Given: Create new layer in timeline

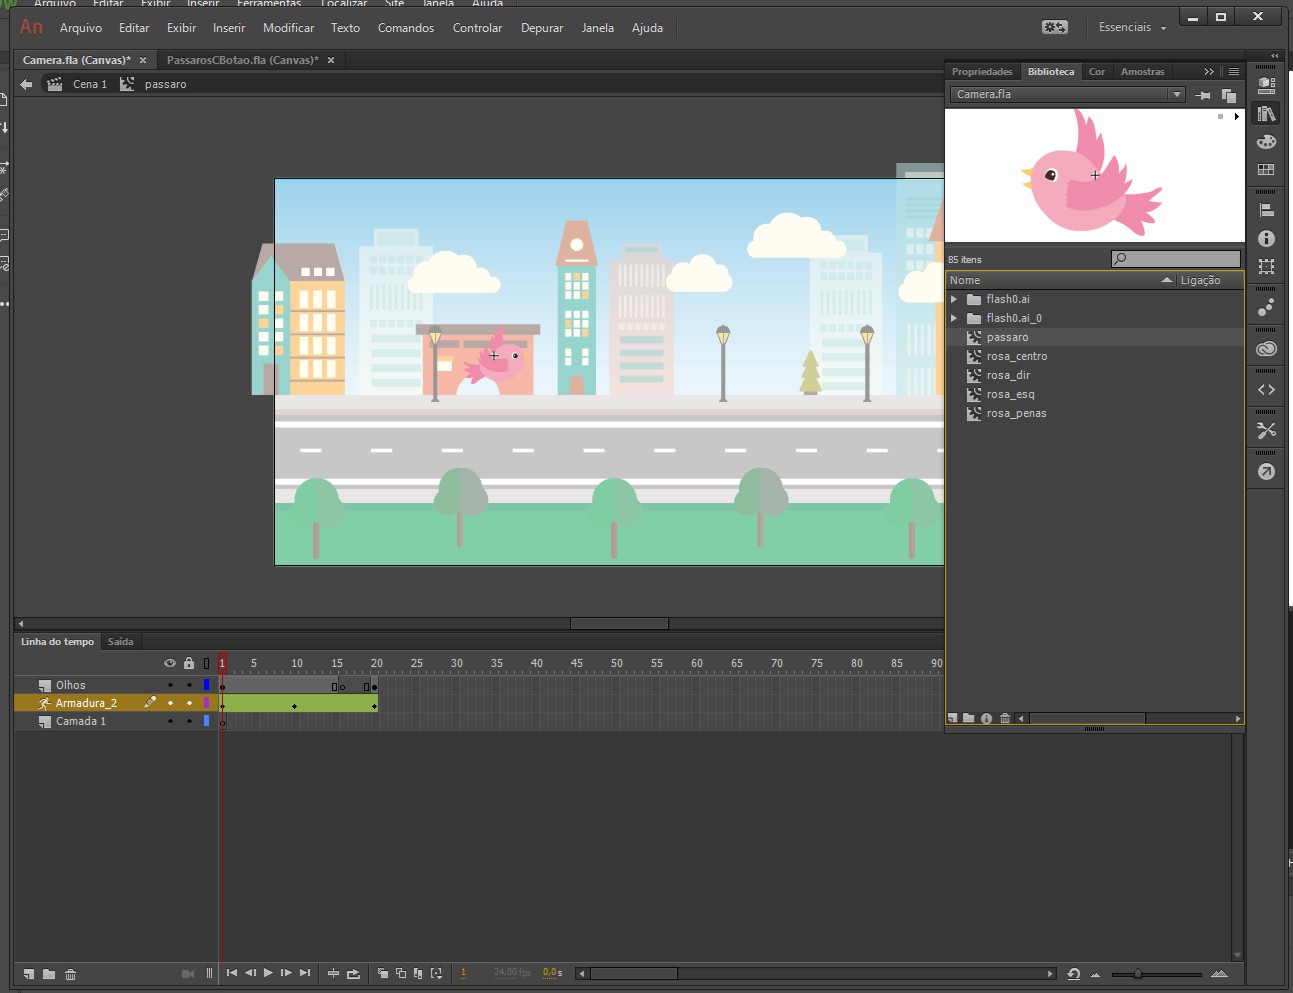Looking at the screenshot, I should tap(29, 974).
